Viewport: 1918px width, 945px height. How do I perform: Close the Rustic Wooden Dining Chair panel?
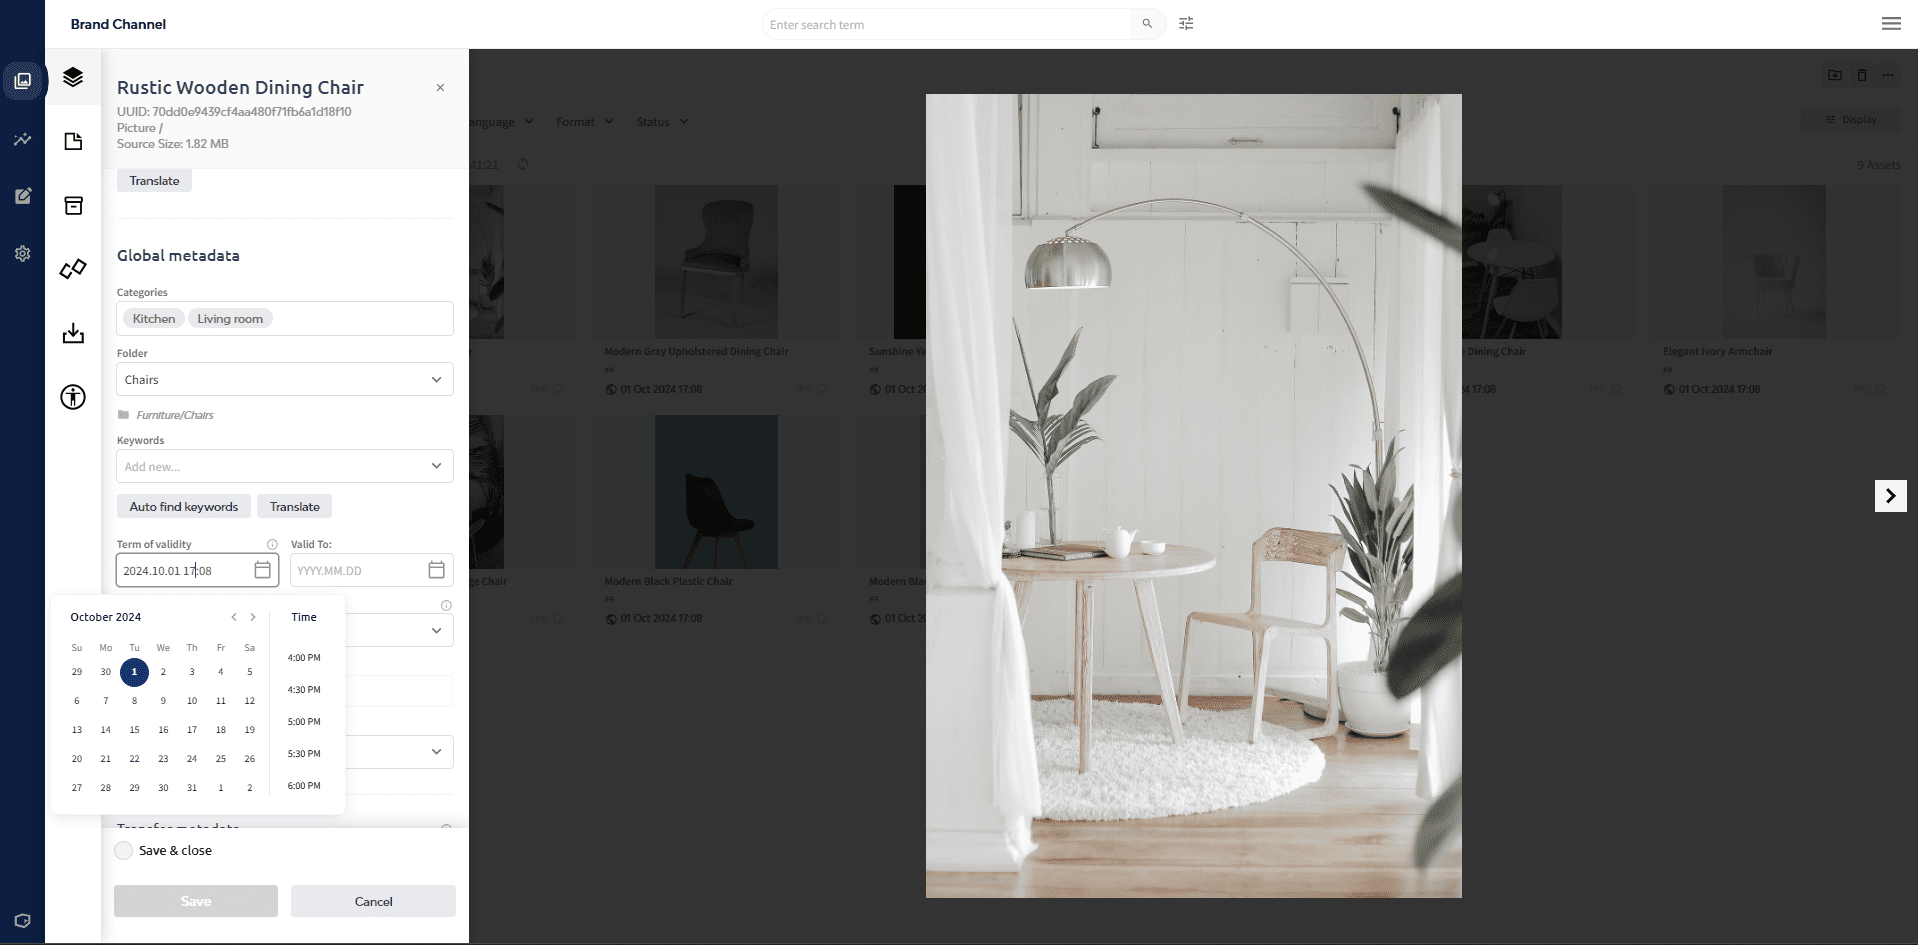[x=440, y=88]
